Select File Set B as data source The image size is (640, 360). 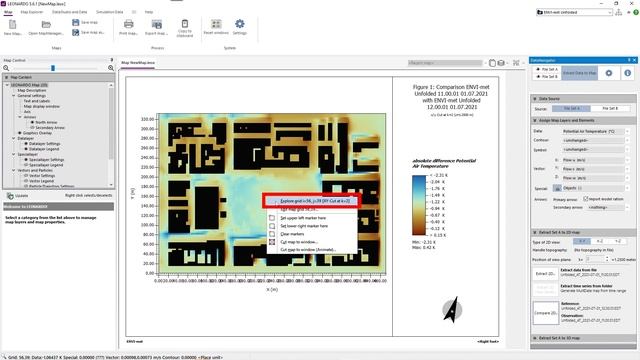[610, 109]
